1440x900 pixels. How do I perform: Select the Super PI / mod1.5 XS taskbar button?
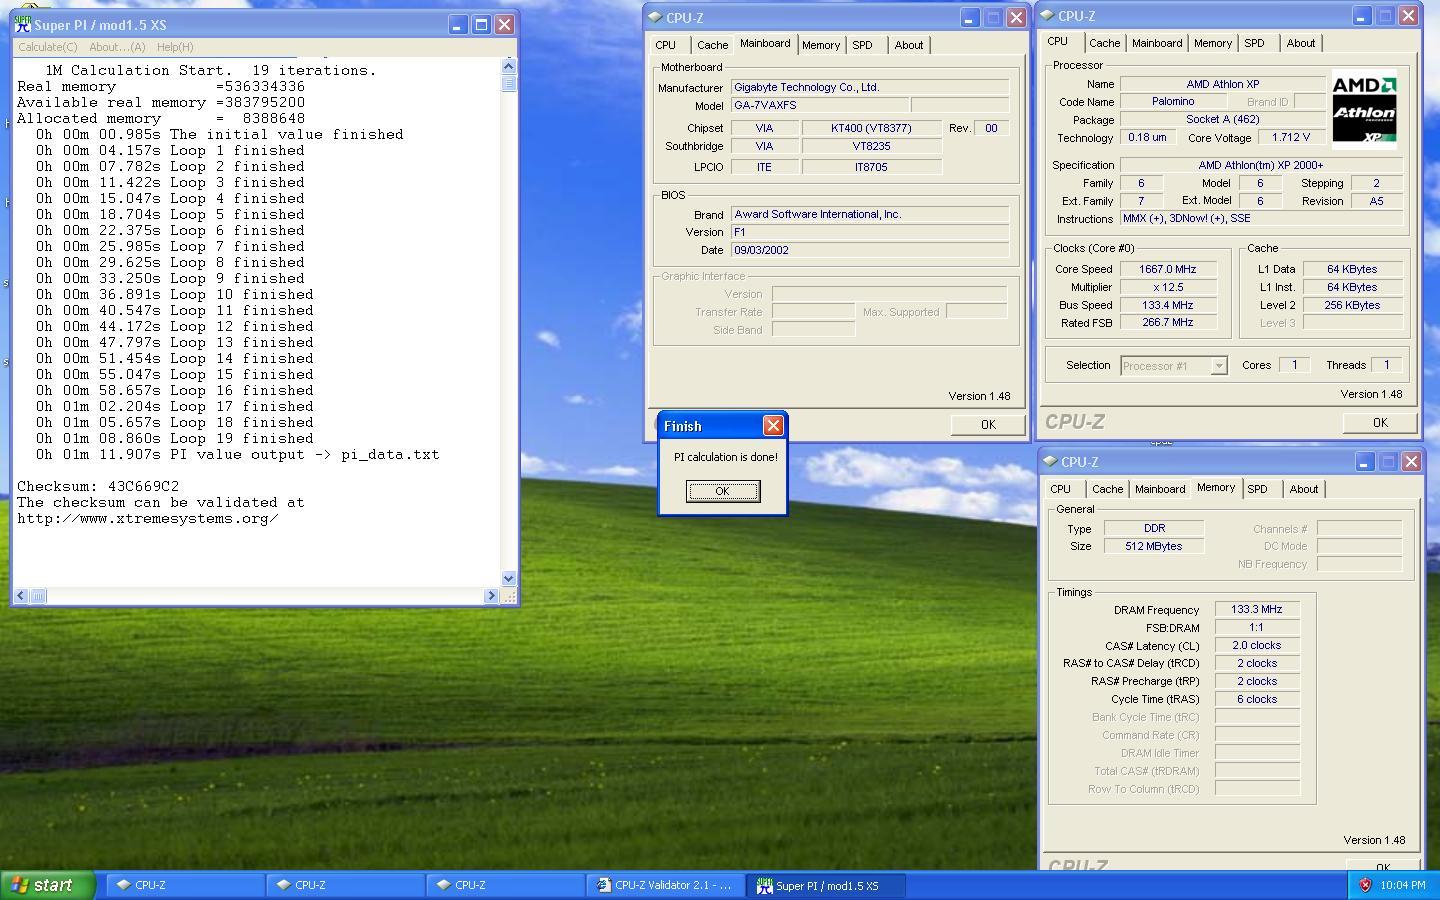pos(826,885)
